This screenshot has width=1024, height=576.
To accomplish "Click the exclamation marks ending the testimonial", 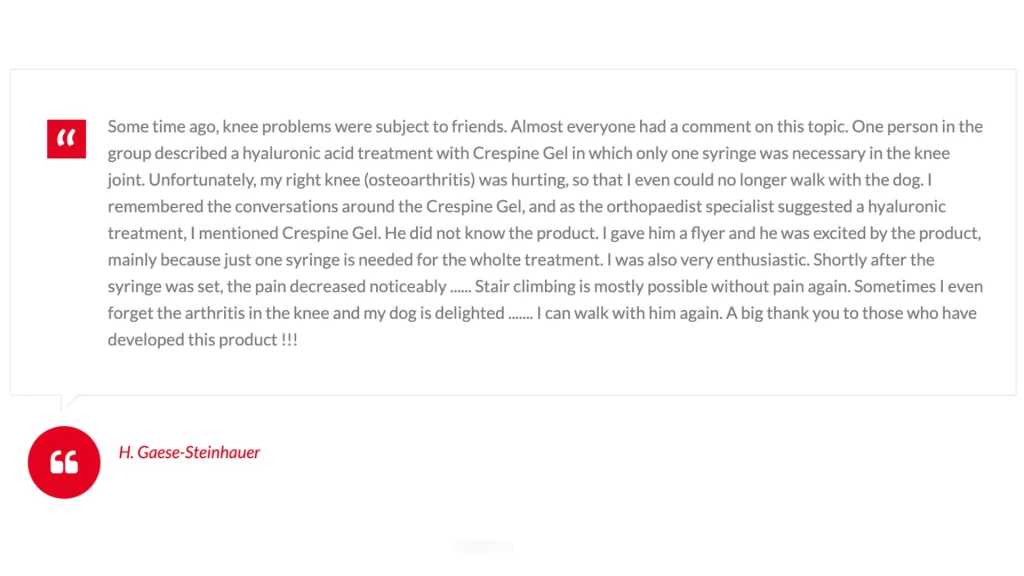I will coord(289,340).
